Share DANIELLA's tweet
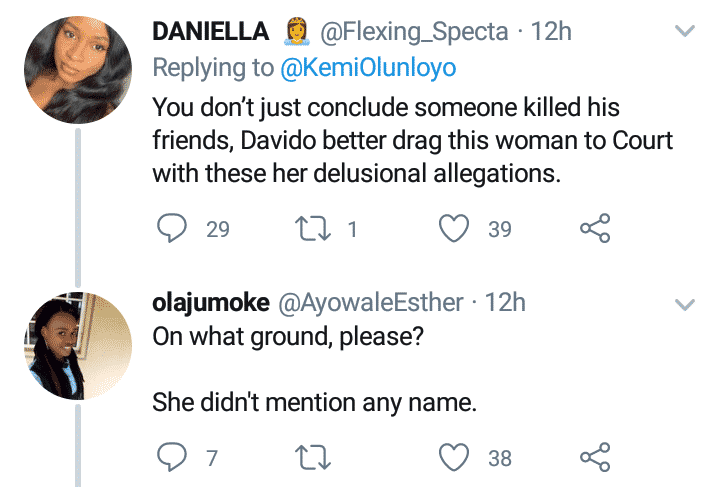 click(x=595, y=229)
